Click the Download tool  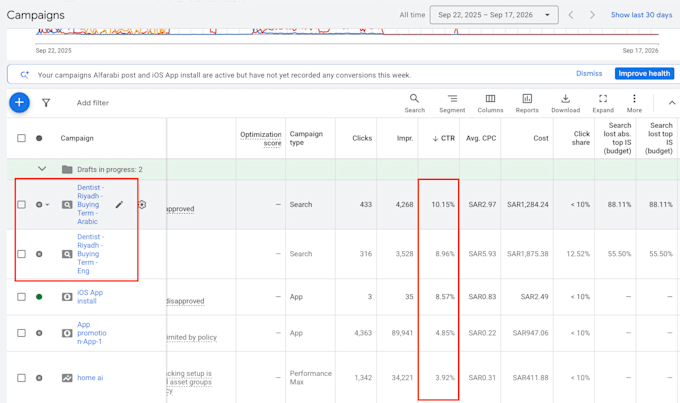click(x=566, y=103)
